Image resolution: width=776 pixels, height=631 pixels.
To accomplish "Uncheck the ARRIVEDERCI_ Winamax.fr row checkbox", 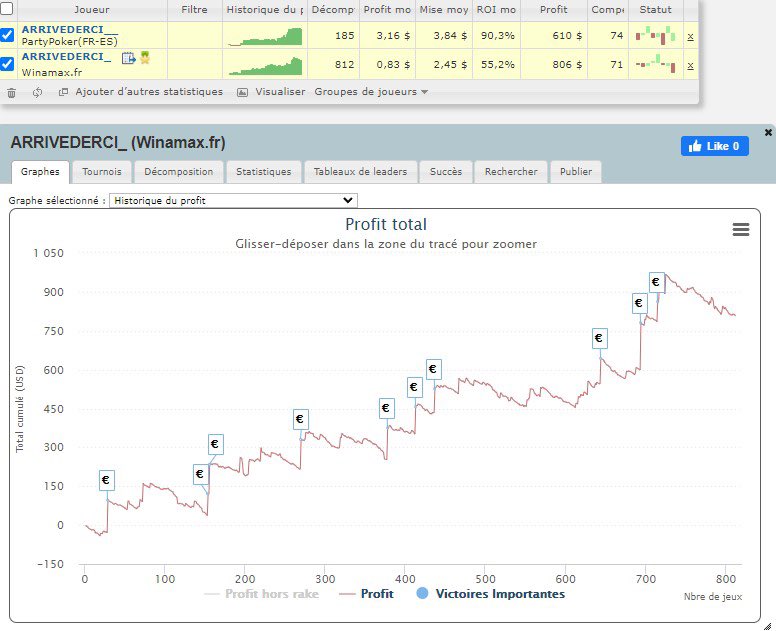I will pyautogui.click(x=7, y=64).
